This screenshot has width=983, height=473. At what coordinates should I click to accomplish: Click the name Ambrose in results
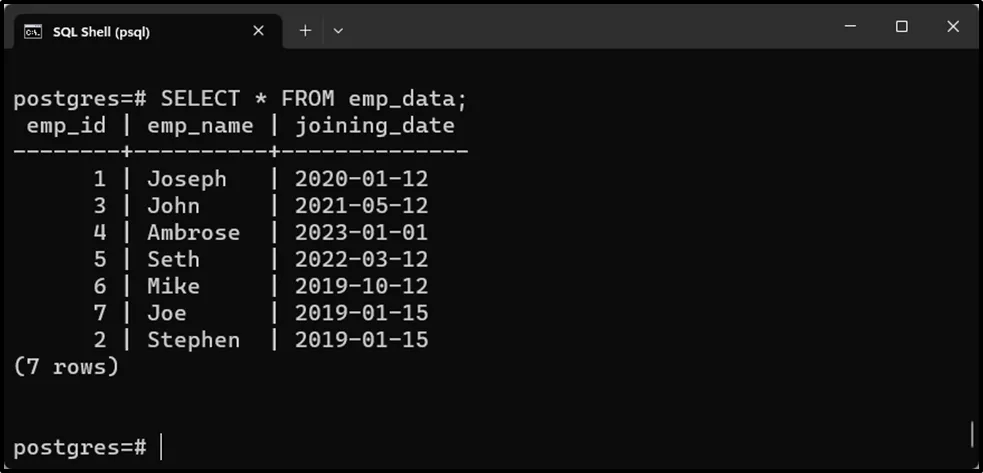pyautogui.click(x=193, y=233)
